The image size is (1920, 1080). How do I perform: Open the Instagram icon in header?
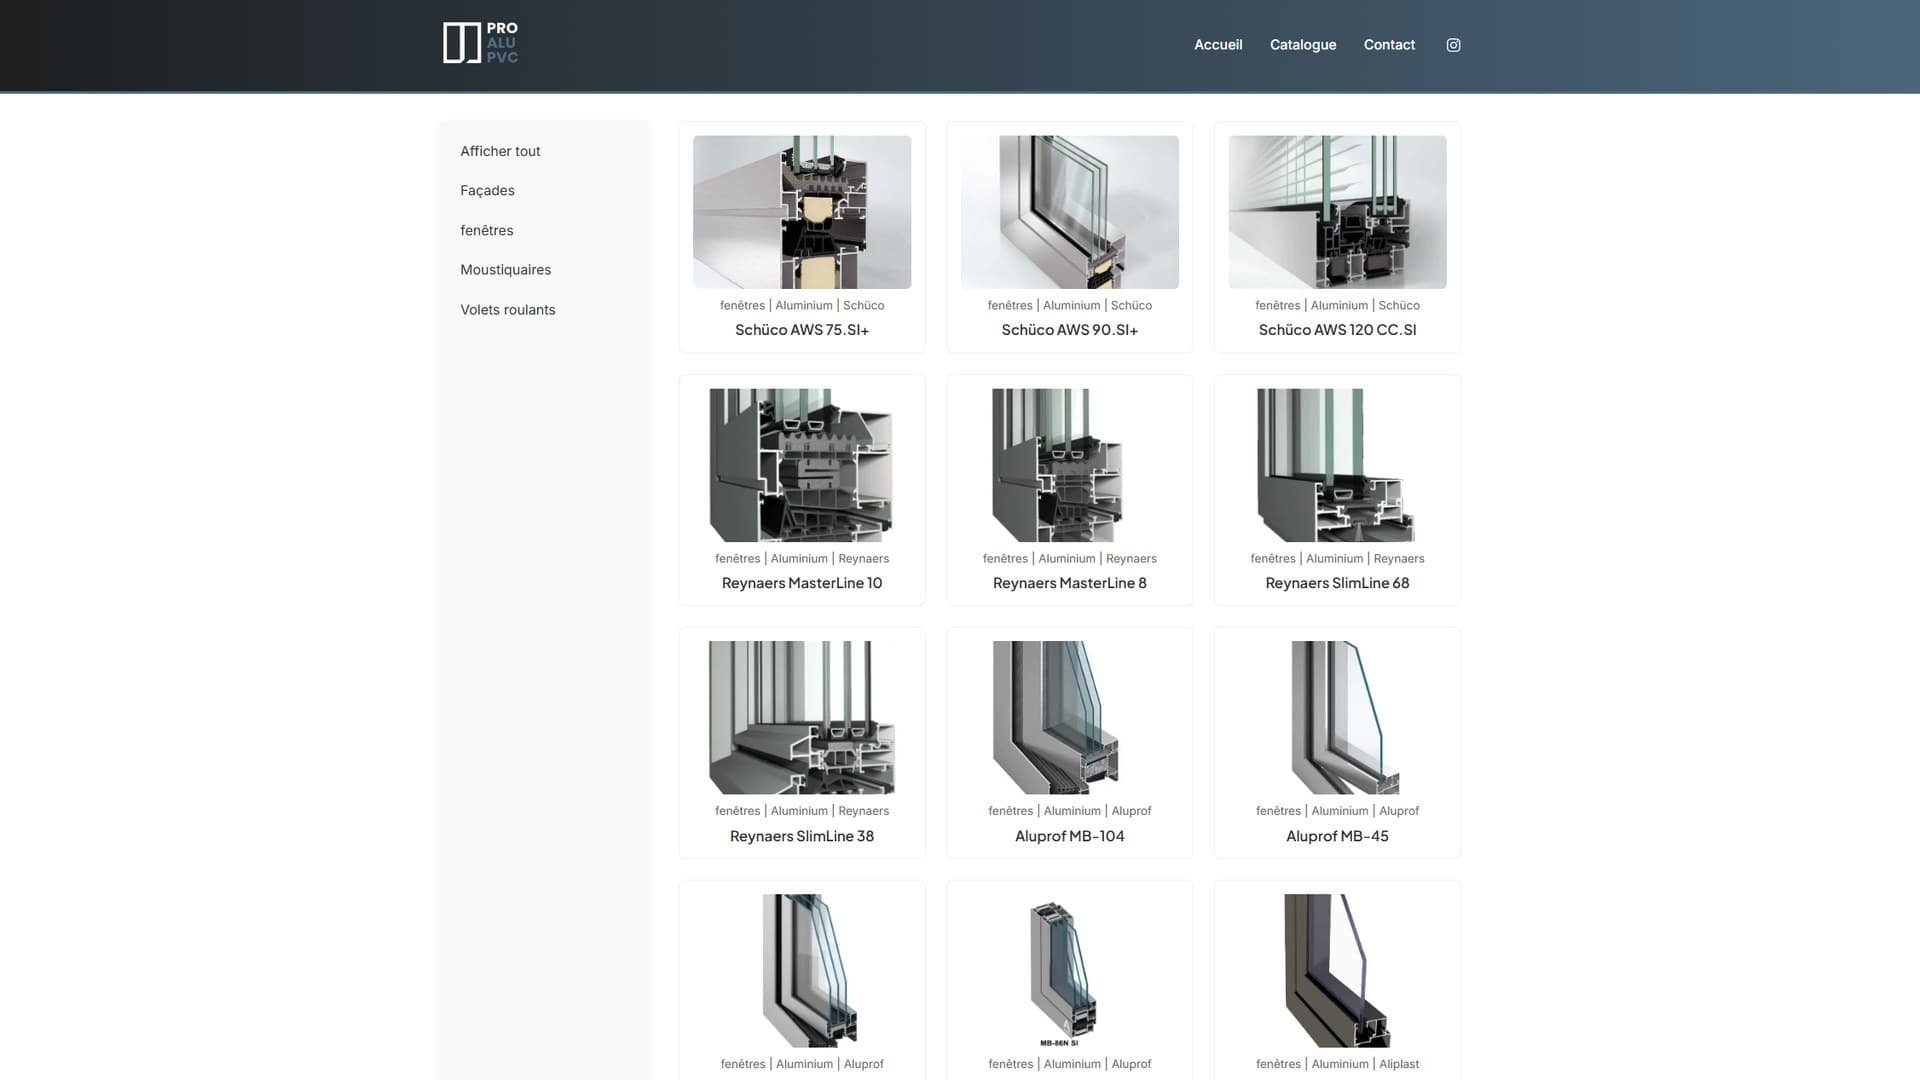pos(1453,45)
